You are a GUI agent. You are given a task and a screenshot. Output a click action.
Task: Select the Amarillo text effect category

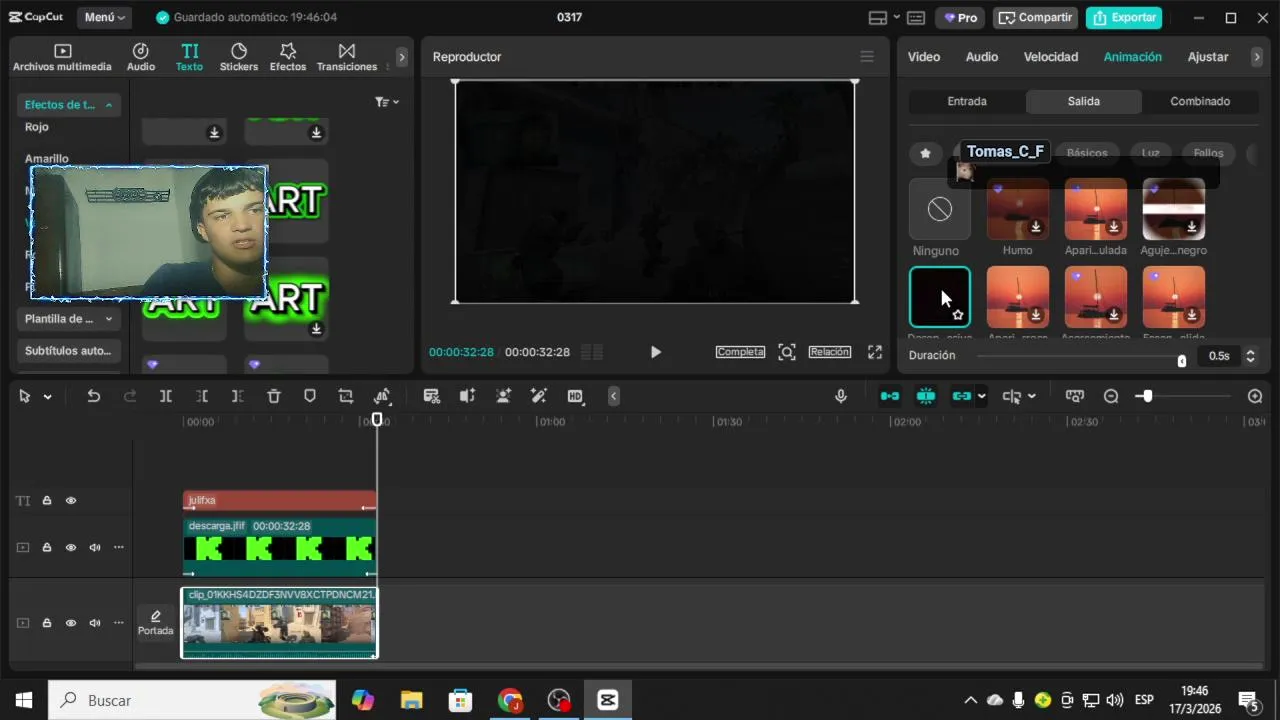click(x=47, y=159)
